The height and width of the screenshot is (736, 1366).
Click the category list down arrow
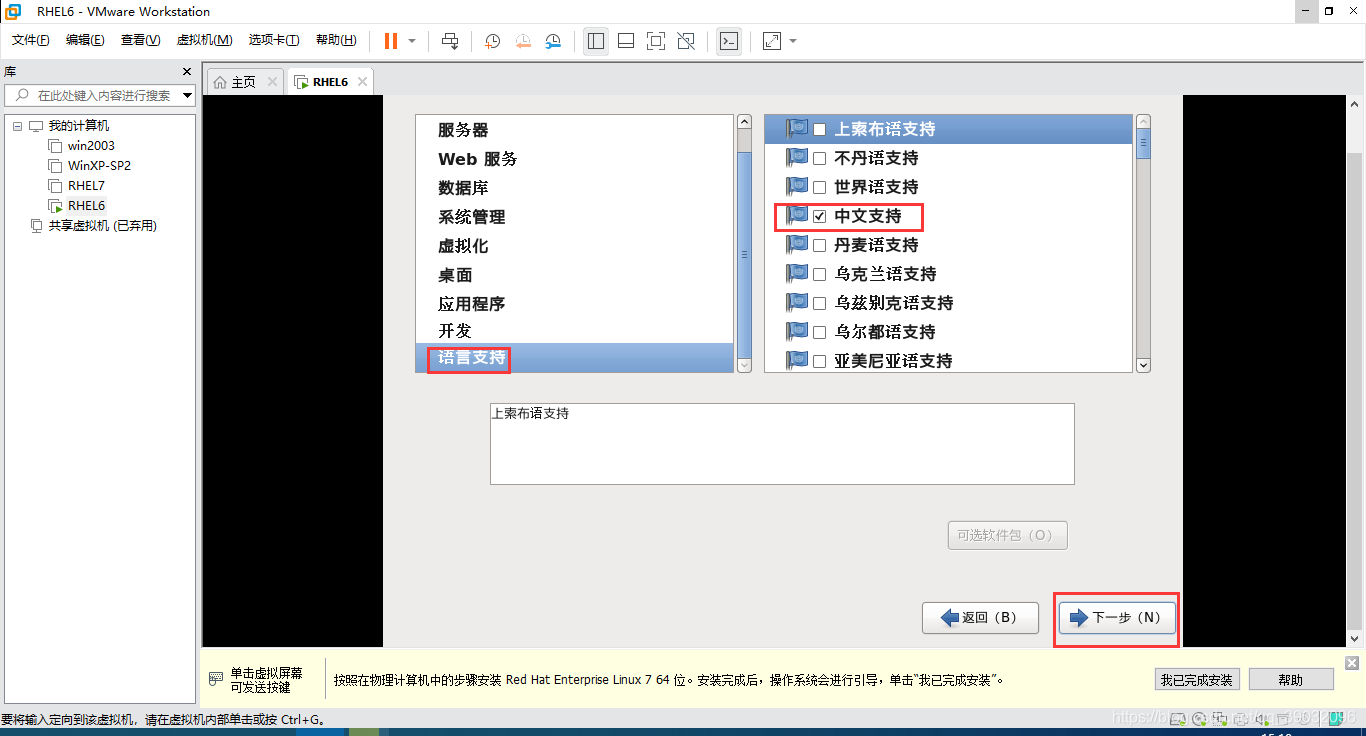click(744, 366)
